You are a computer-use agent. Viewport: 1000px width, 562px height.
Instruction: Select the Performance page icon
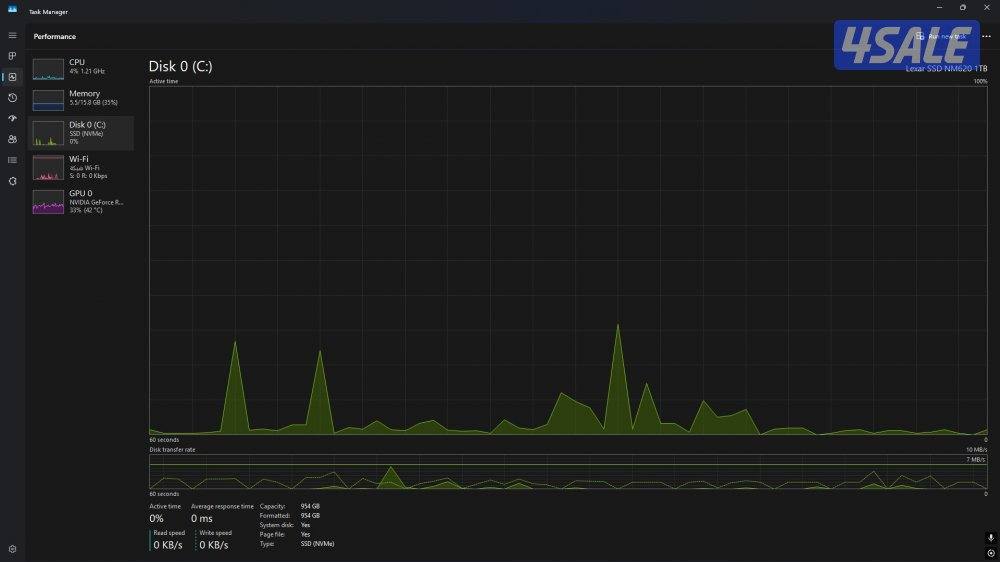(x=12, y=77)
